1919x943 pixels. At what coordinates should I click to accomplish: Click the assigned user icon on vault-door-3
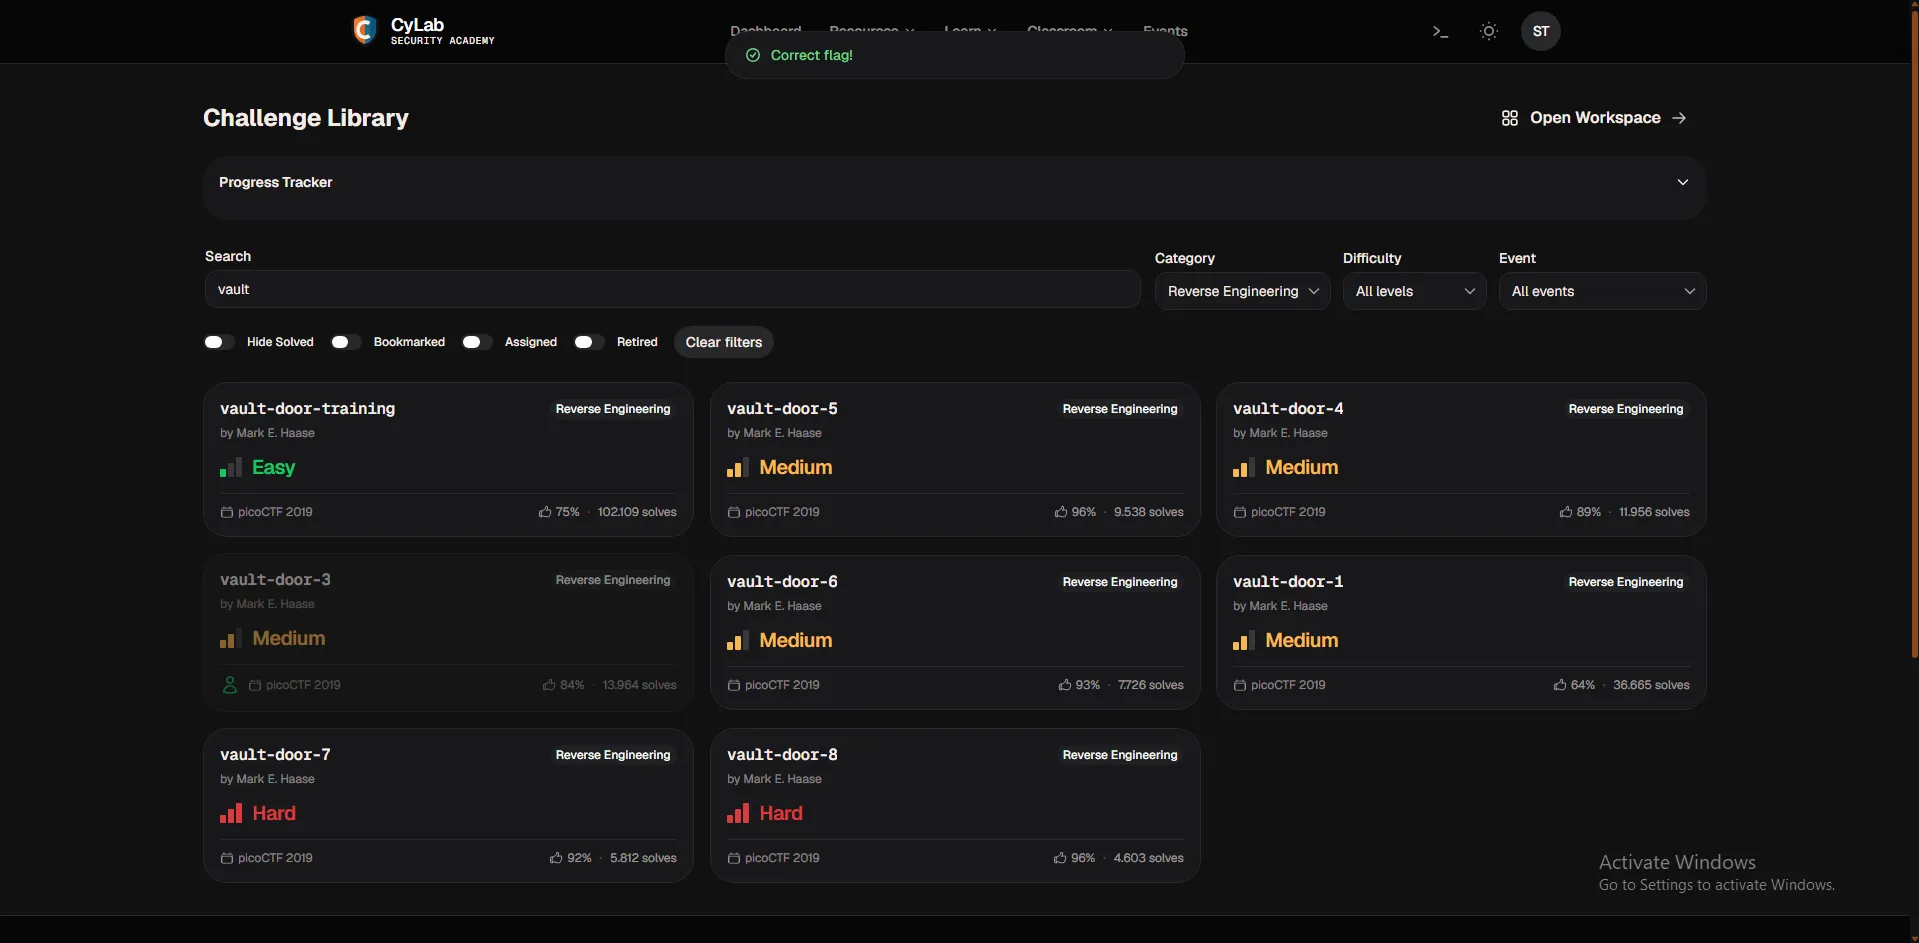[230, 685]
